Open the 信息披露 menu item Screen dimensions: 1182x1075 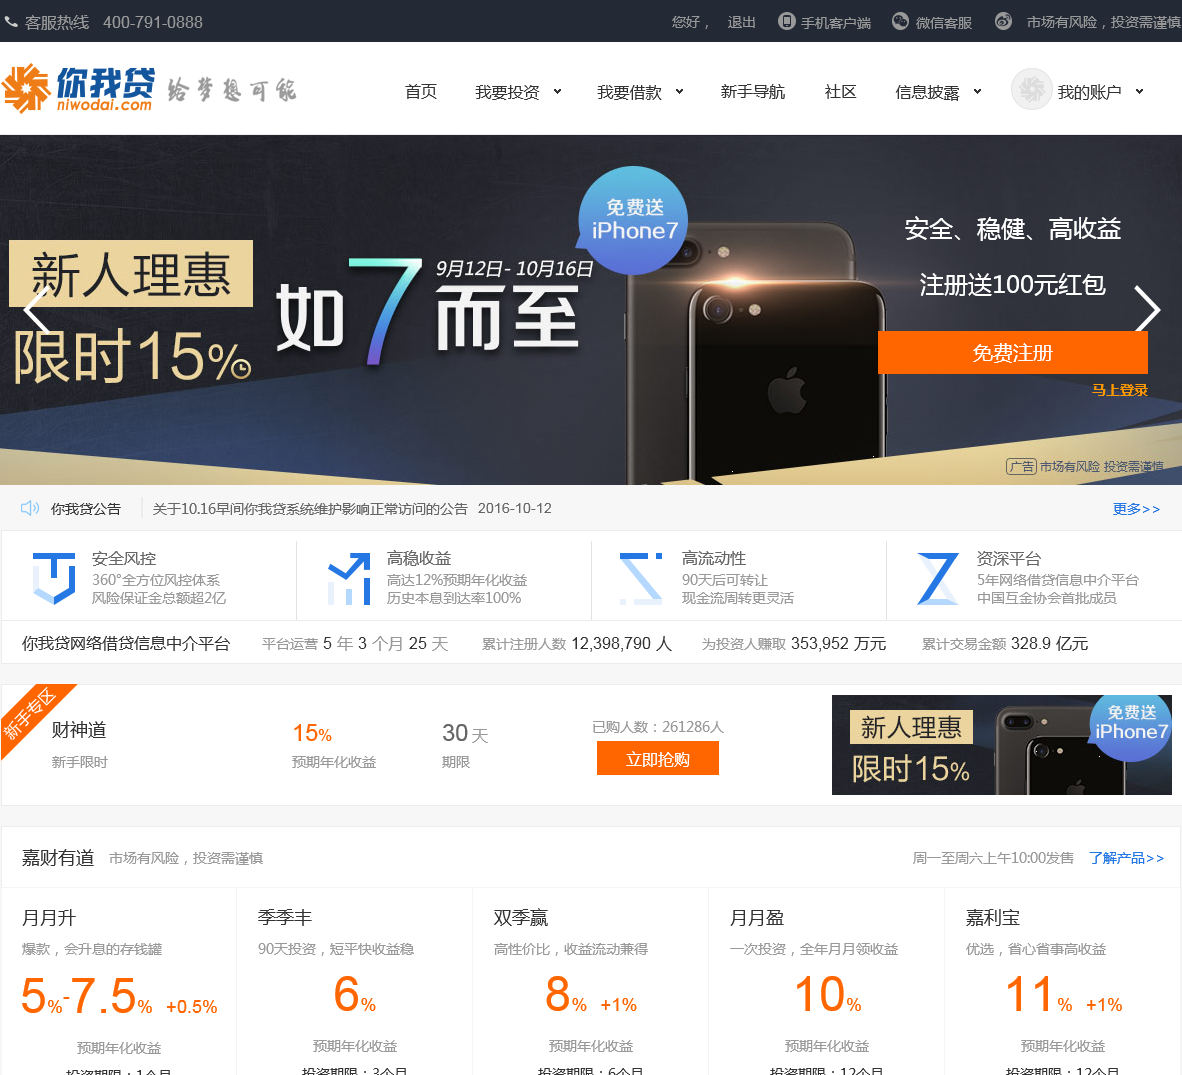(x=927, y=92)
